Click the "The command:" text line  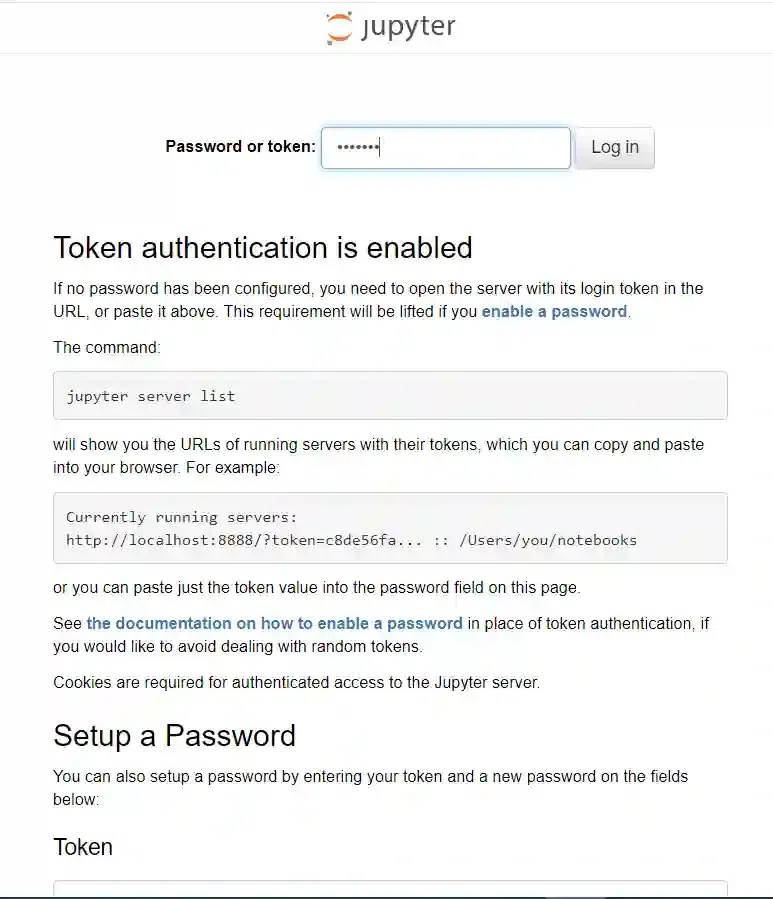click(107, 348)
